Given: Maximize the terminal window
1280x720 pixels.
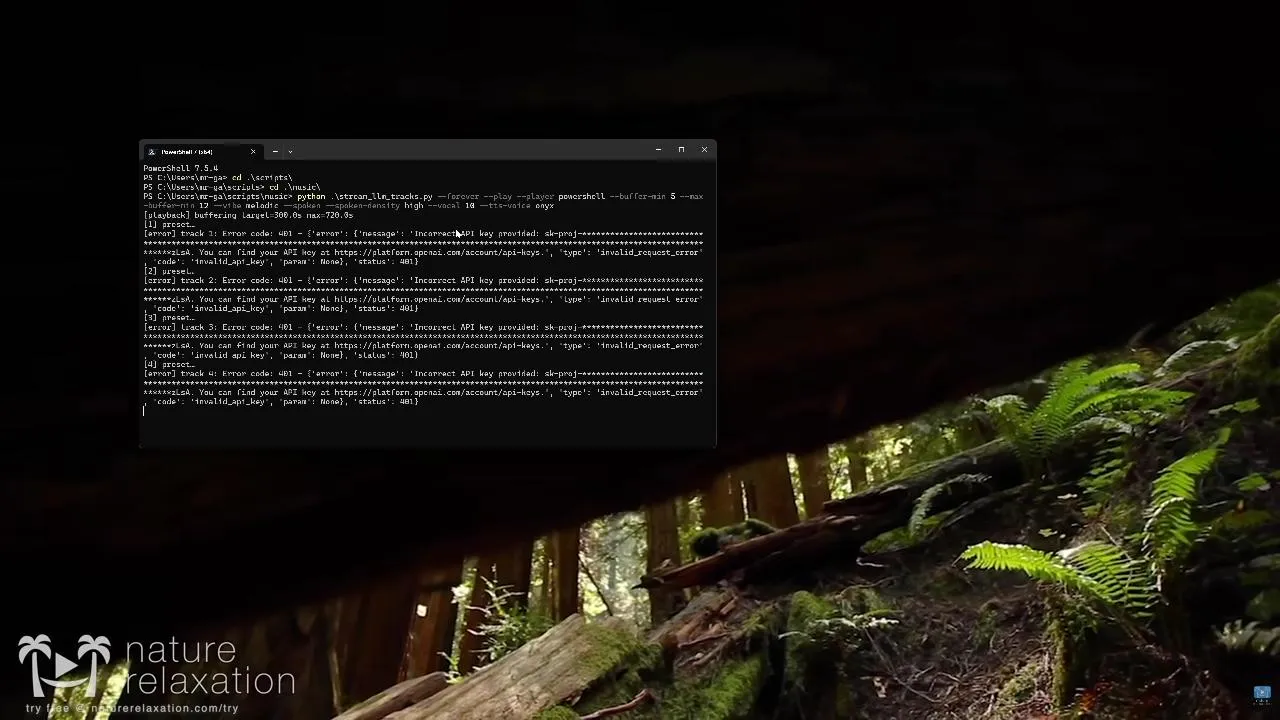Looking at the screenshot, I should point(681,150).
